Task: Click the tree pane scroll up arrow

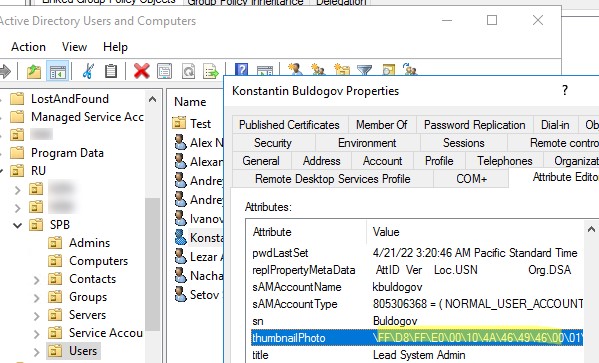Action: pyautogui.click(x=152, y=99)
